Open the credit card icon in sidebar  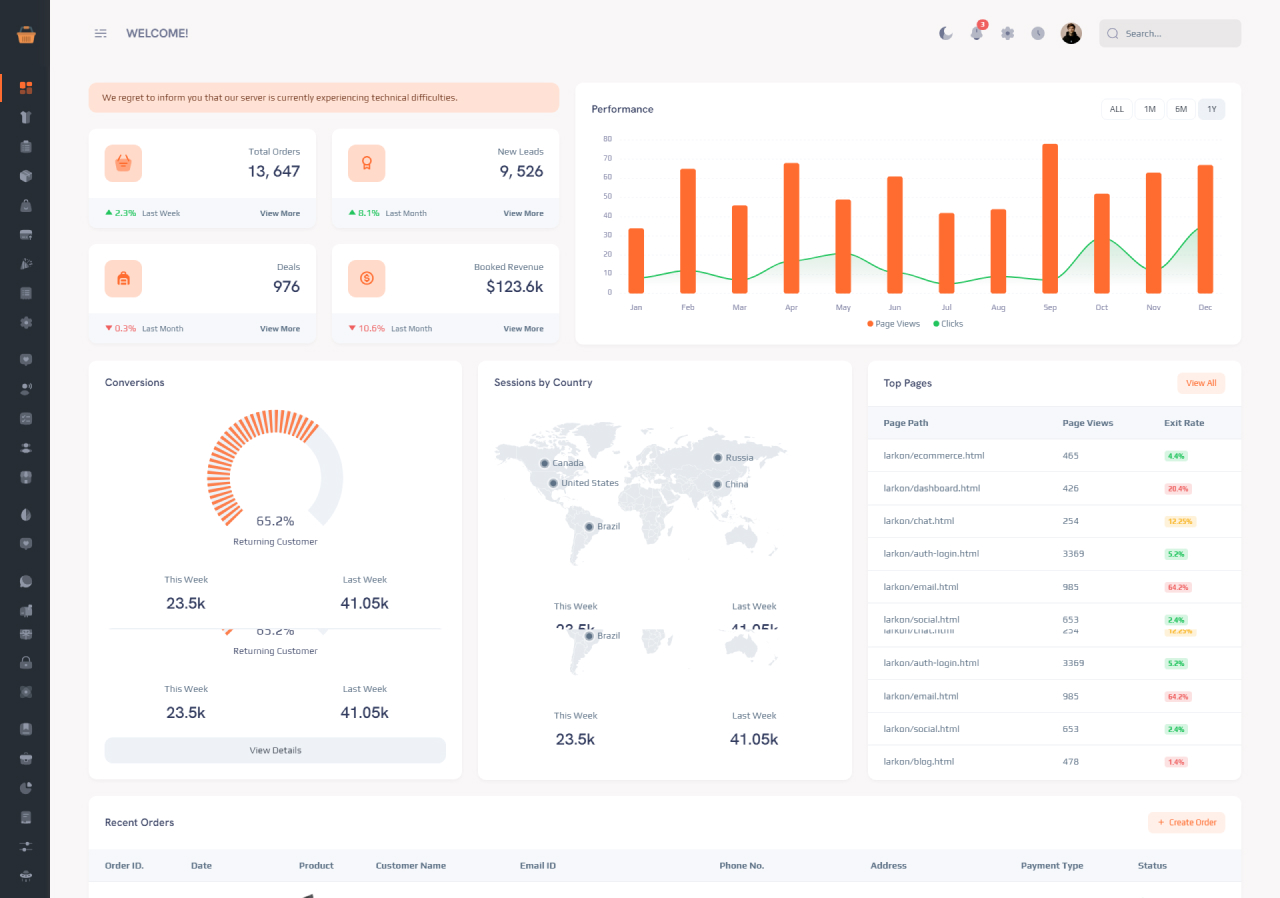(26, 235)
